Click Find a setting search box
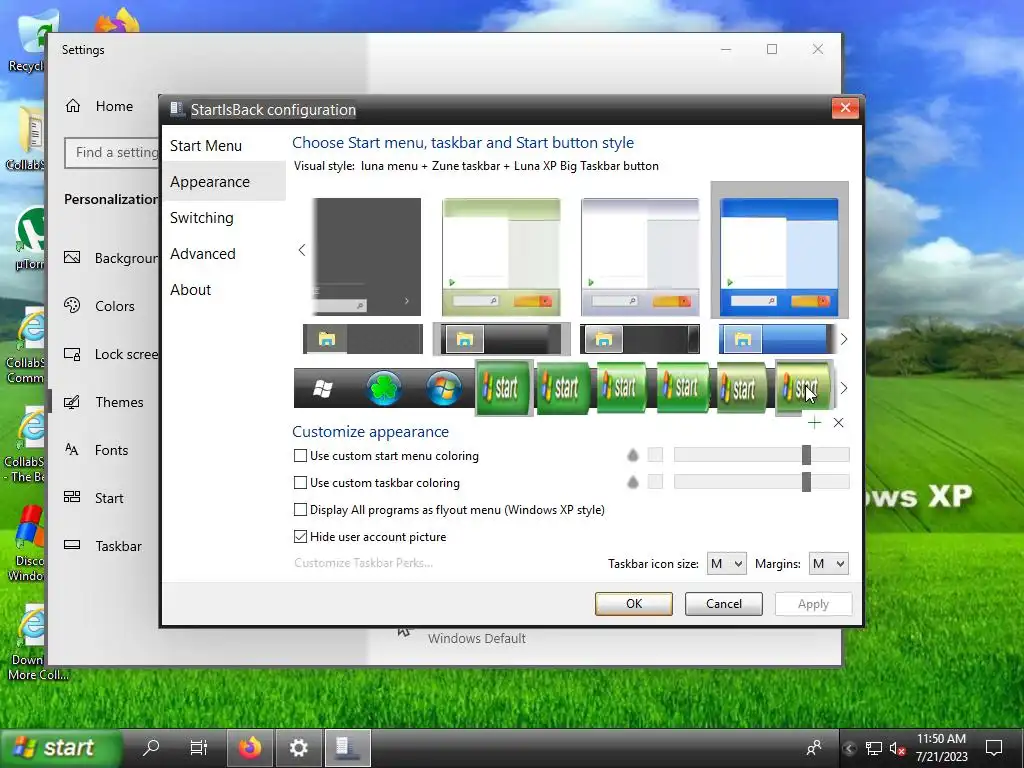This screenshot has width=1024, height=768. [x=112, y=152]
